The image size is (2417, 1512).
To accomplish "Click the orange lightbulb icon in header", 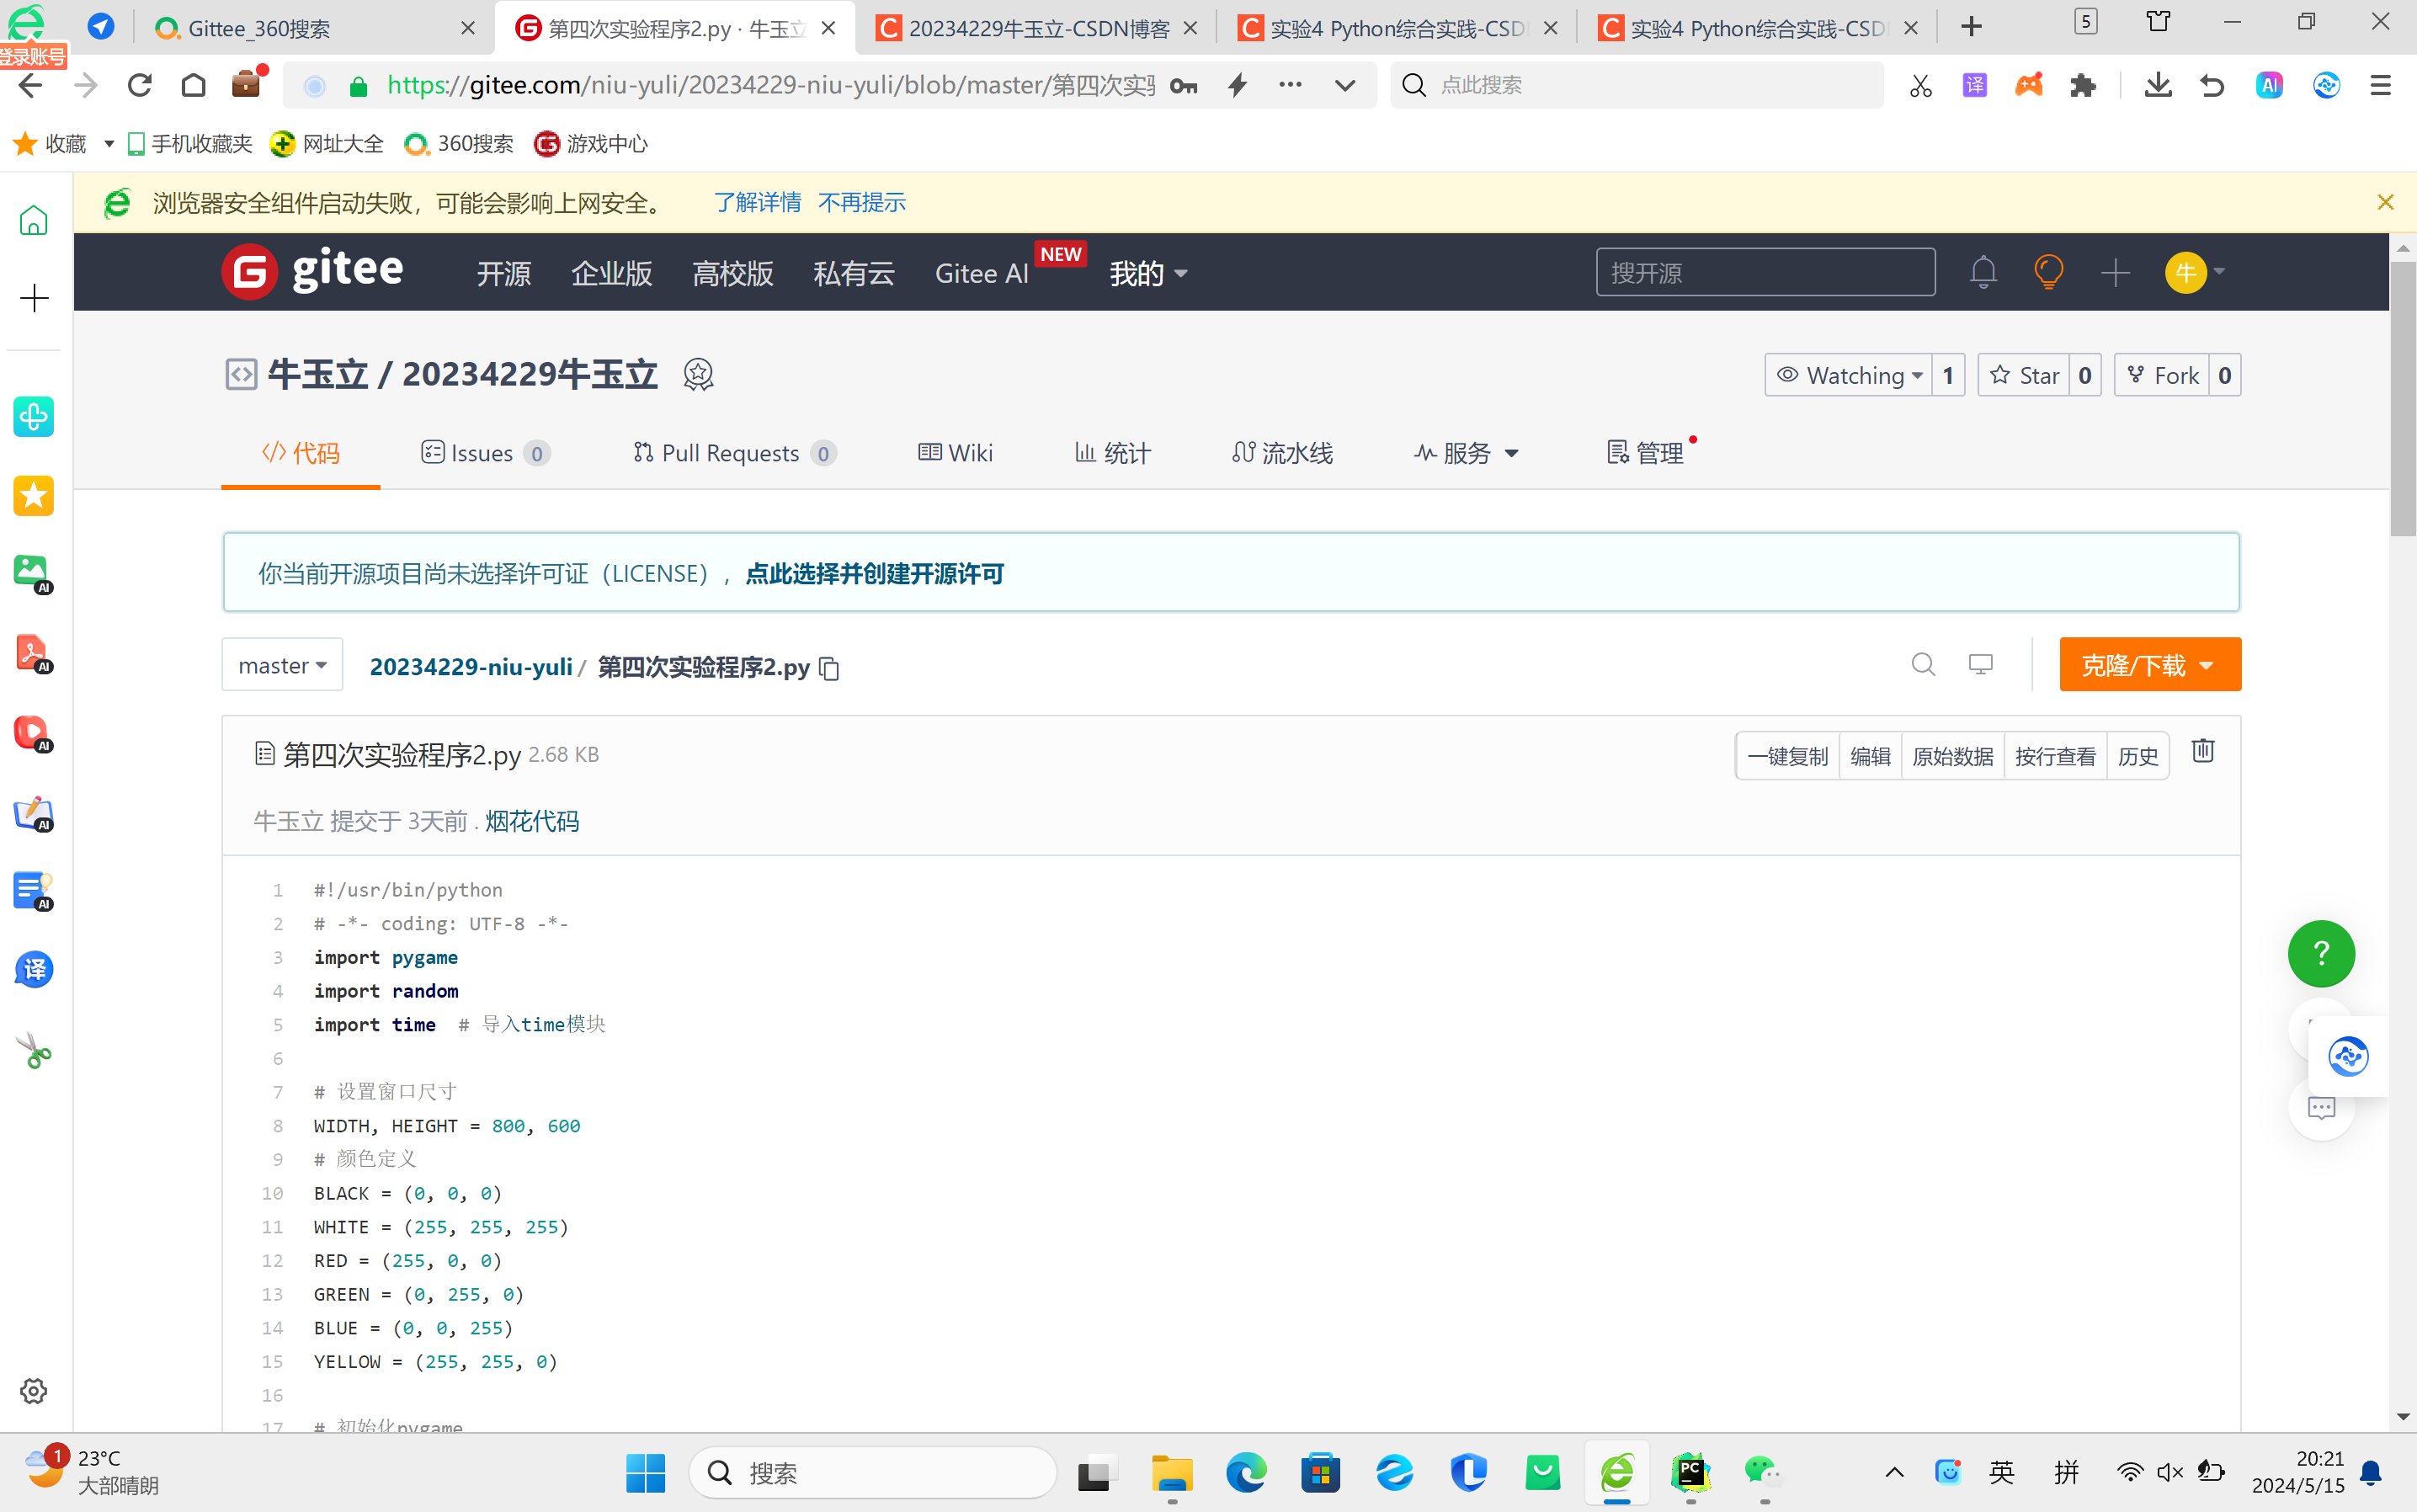I will pyautogui.click(x=2049, y=272).
